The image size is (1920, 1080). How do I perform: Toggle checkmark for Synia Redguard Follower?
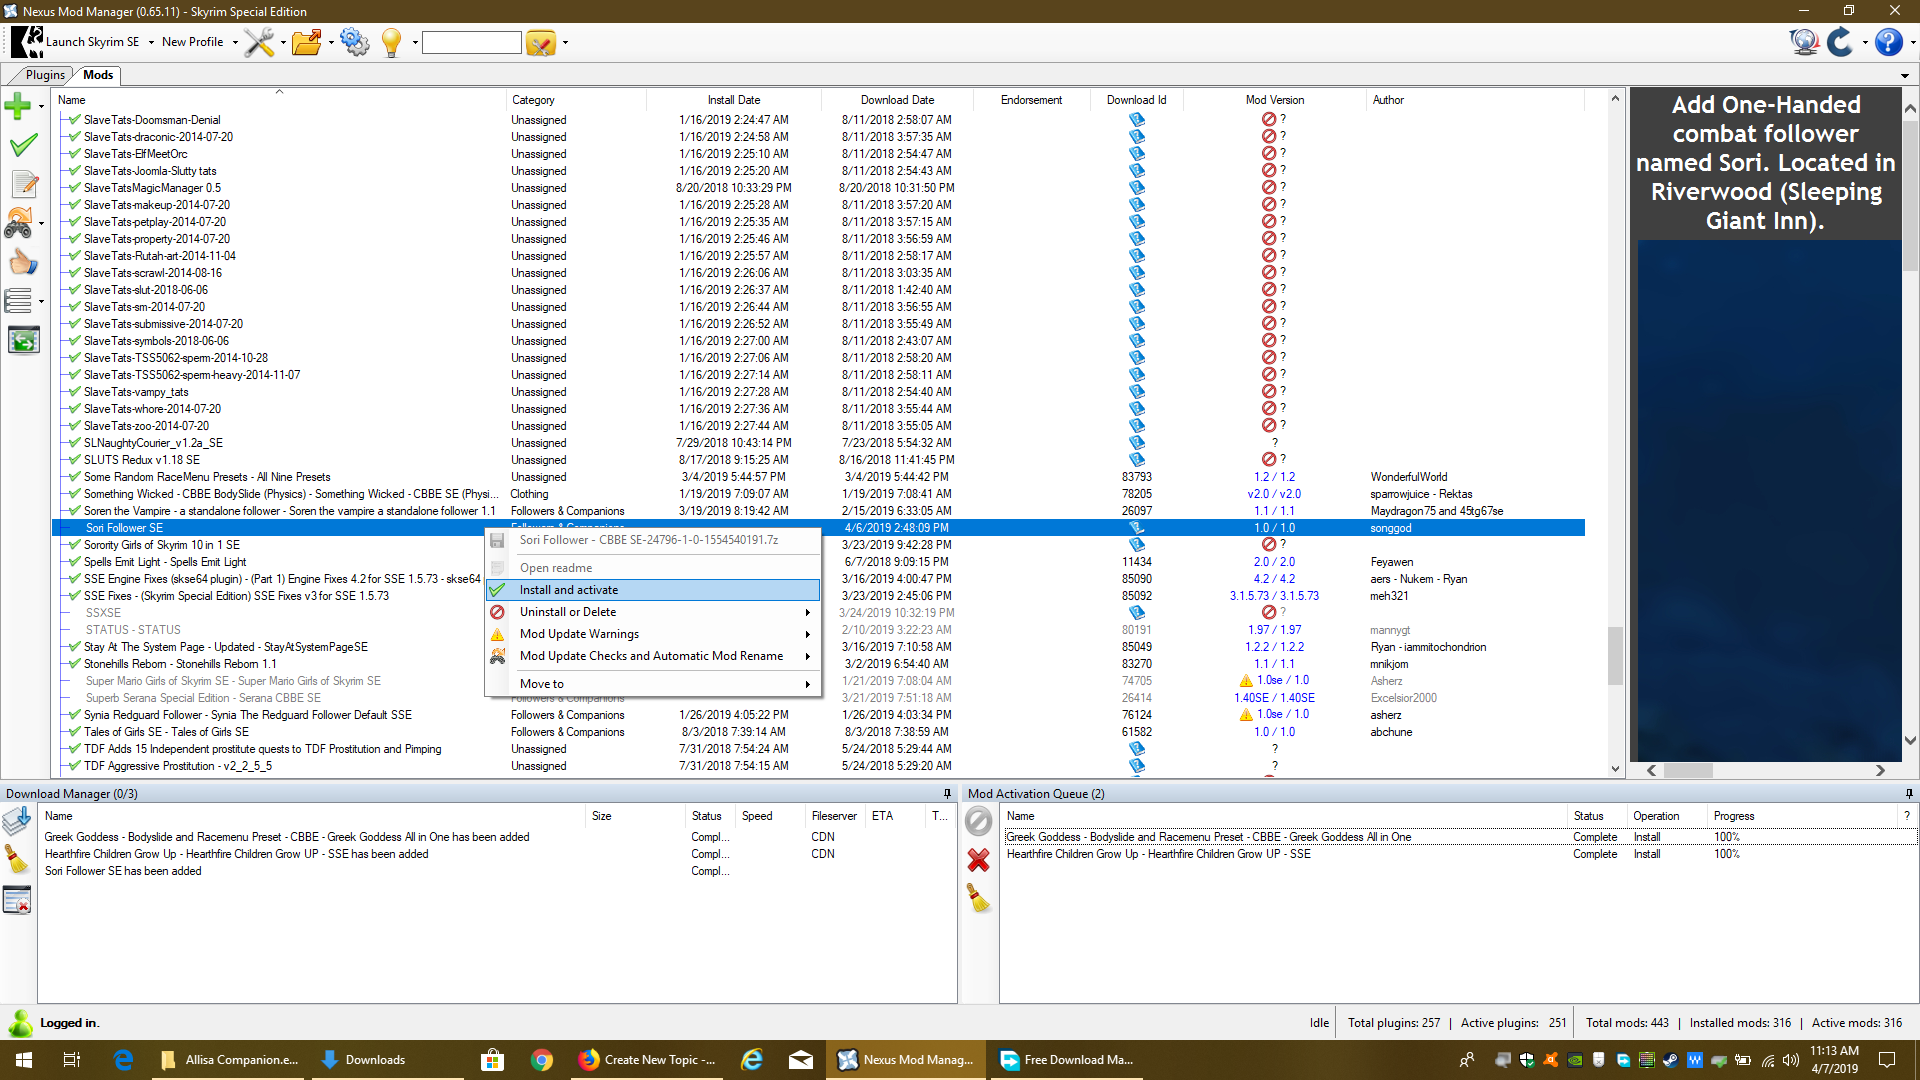tap(75, 715)
